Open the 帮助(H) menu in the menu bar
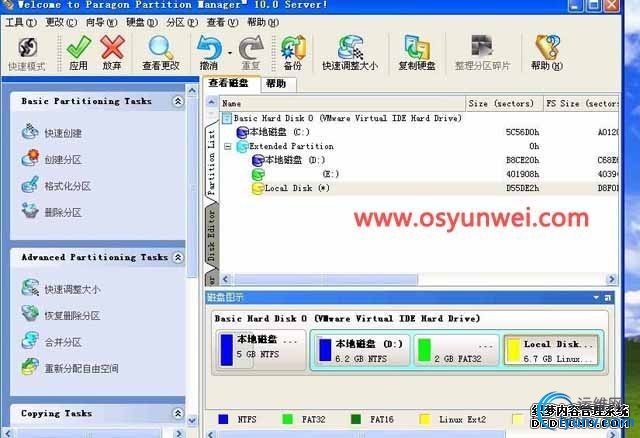 (263, 22)
